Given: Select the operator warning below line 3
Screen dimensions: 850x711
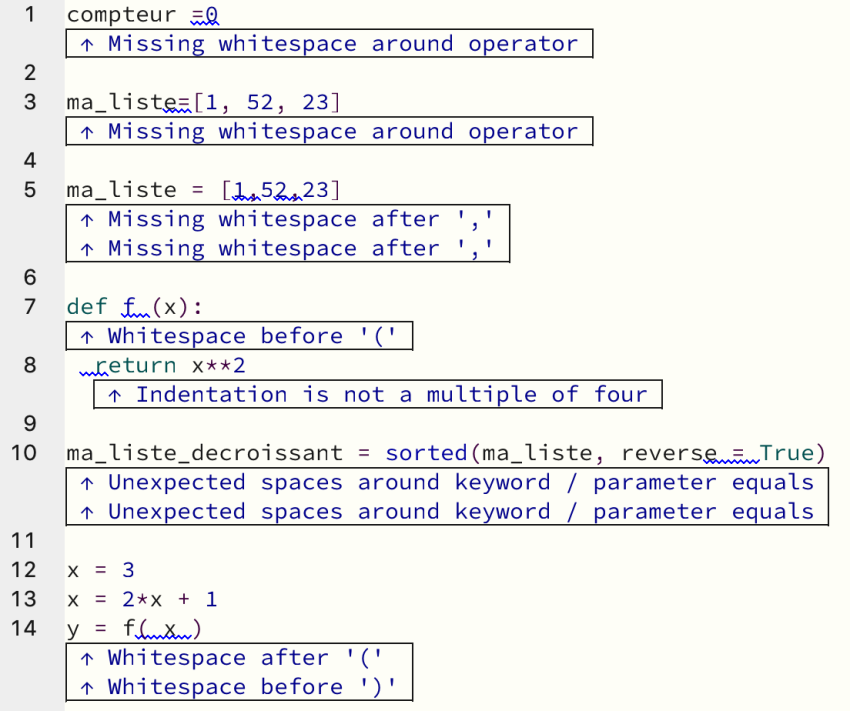Looking at the screenshot, I should coord(329,132).
